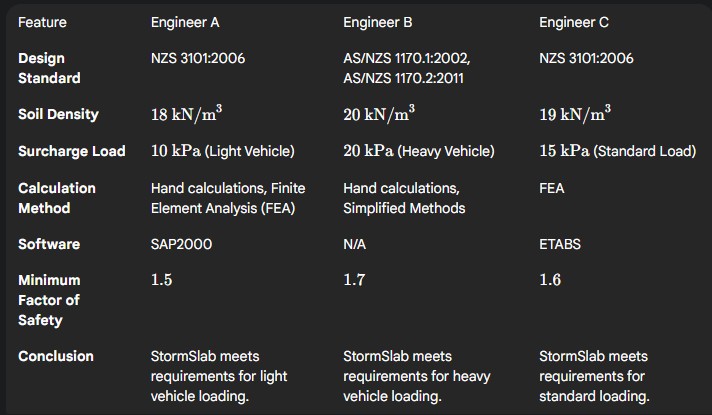Click the 20 kPa (Heavy Vehicle) cell
712x415 pixels.
click(x=418, y=151)
